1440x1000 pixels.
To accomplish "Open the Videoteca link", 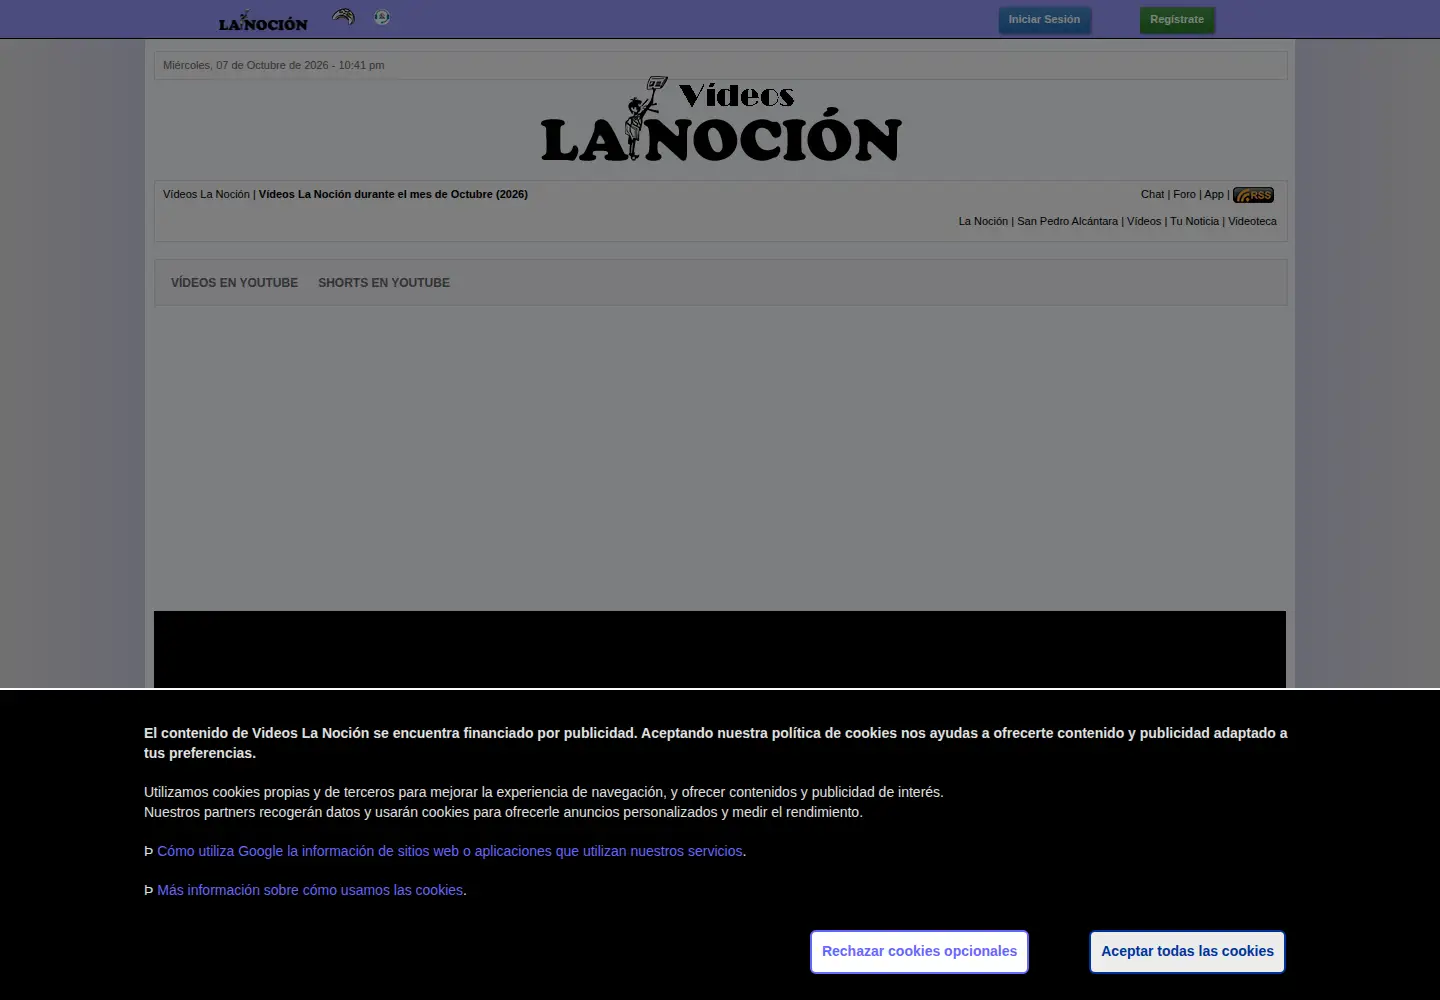I will pos(1252,221).
